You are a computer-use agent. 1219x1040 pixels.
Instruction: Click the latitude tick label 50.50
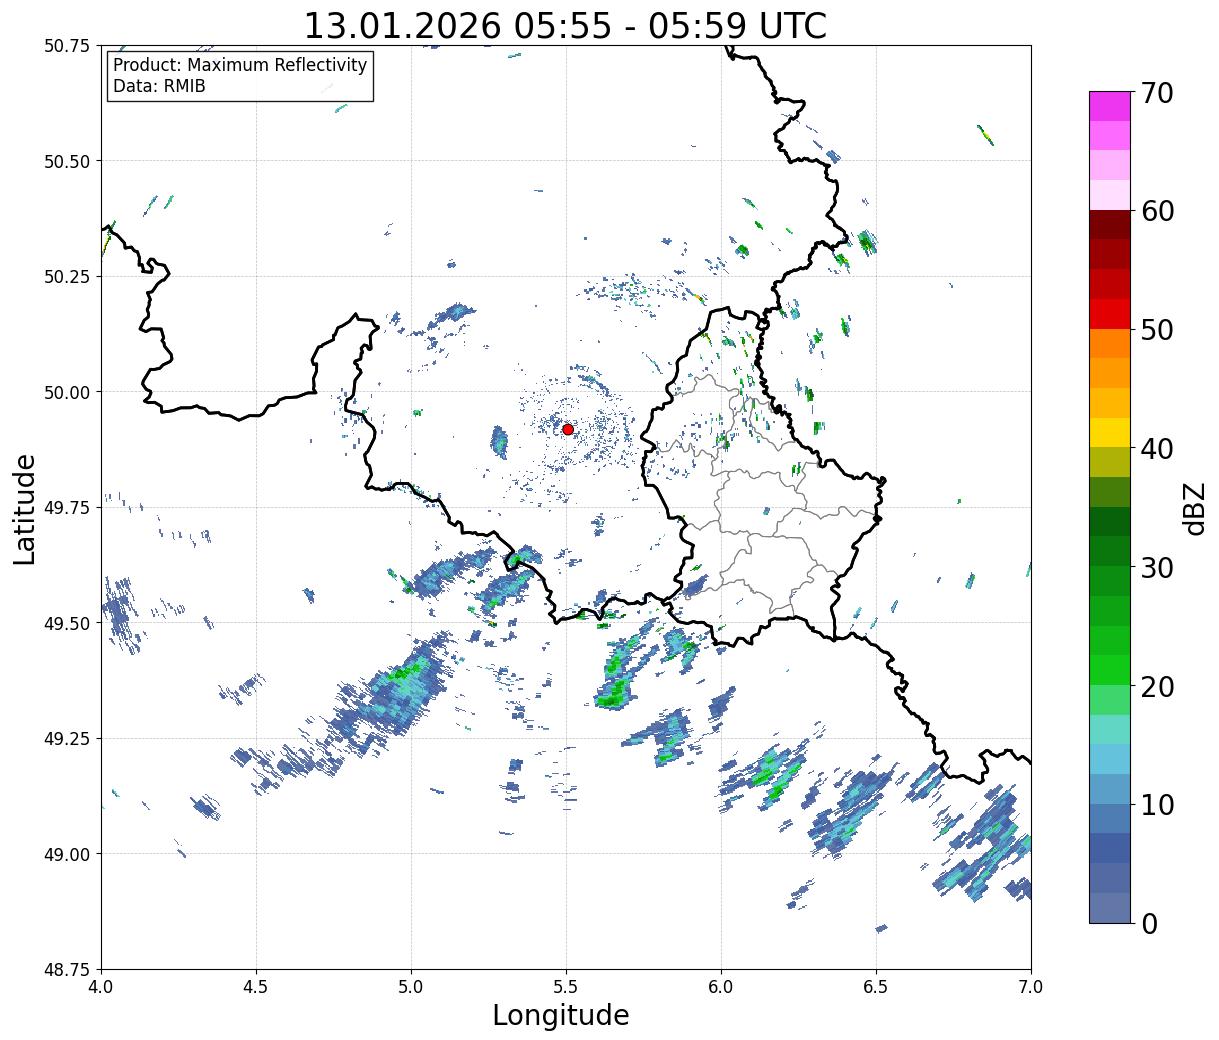pos(67,161)
